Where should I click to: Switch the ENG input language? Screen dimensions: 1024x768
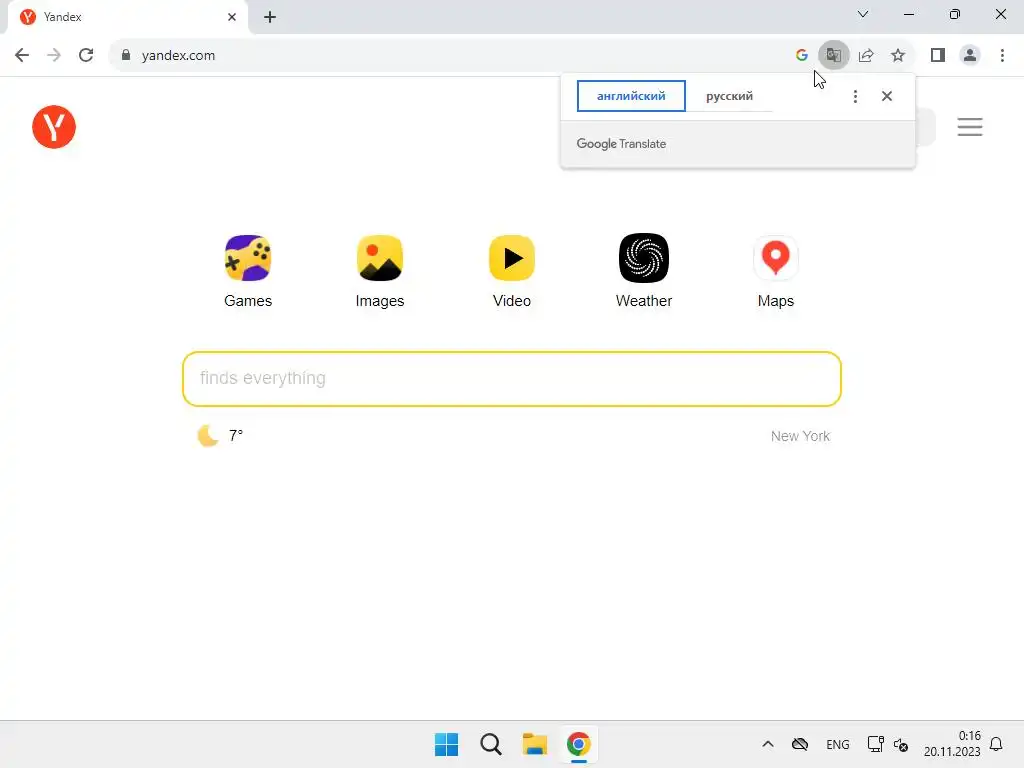(837, 744)
